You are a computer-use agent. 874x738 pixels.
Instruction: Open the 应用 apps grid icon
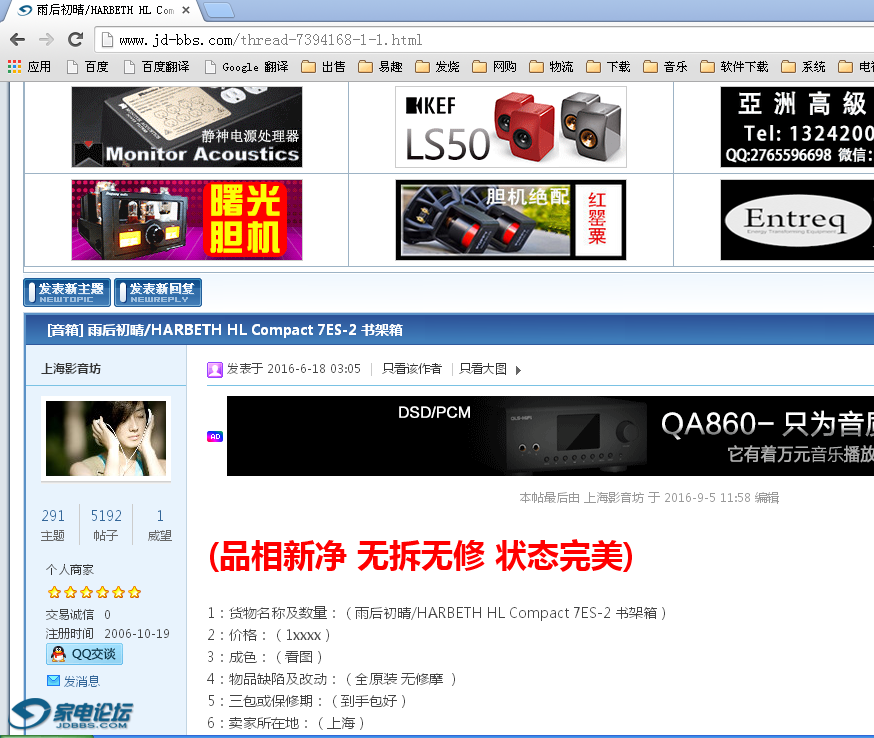click(14, 67)
